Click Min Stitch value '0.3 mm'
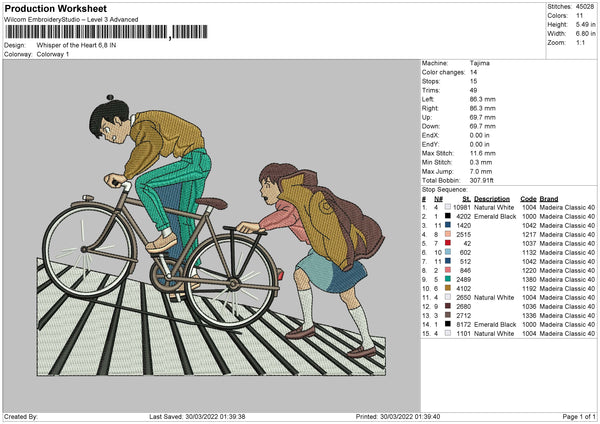 coord(481,162)
